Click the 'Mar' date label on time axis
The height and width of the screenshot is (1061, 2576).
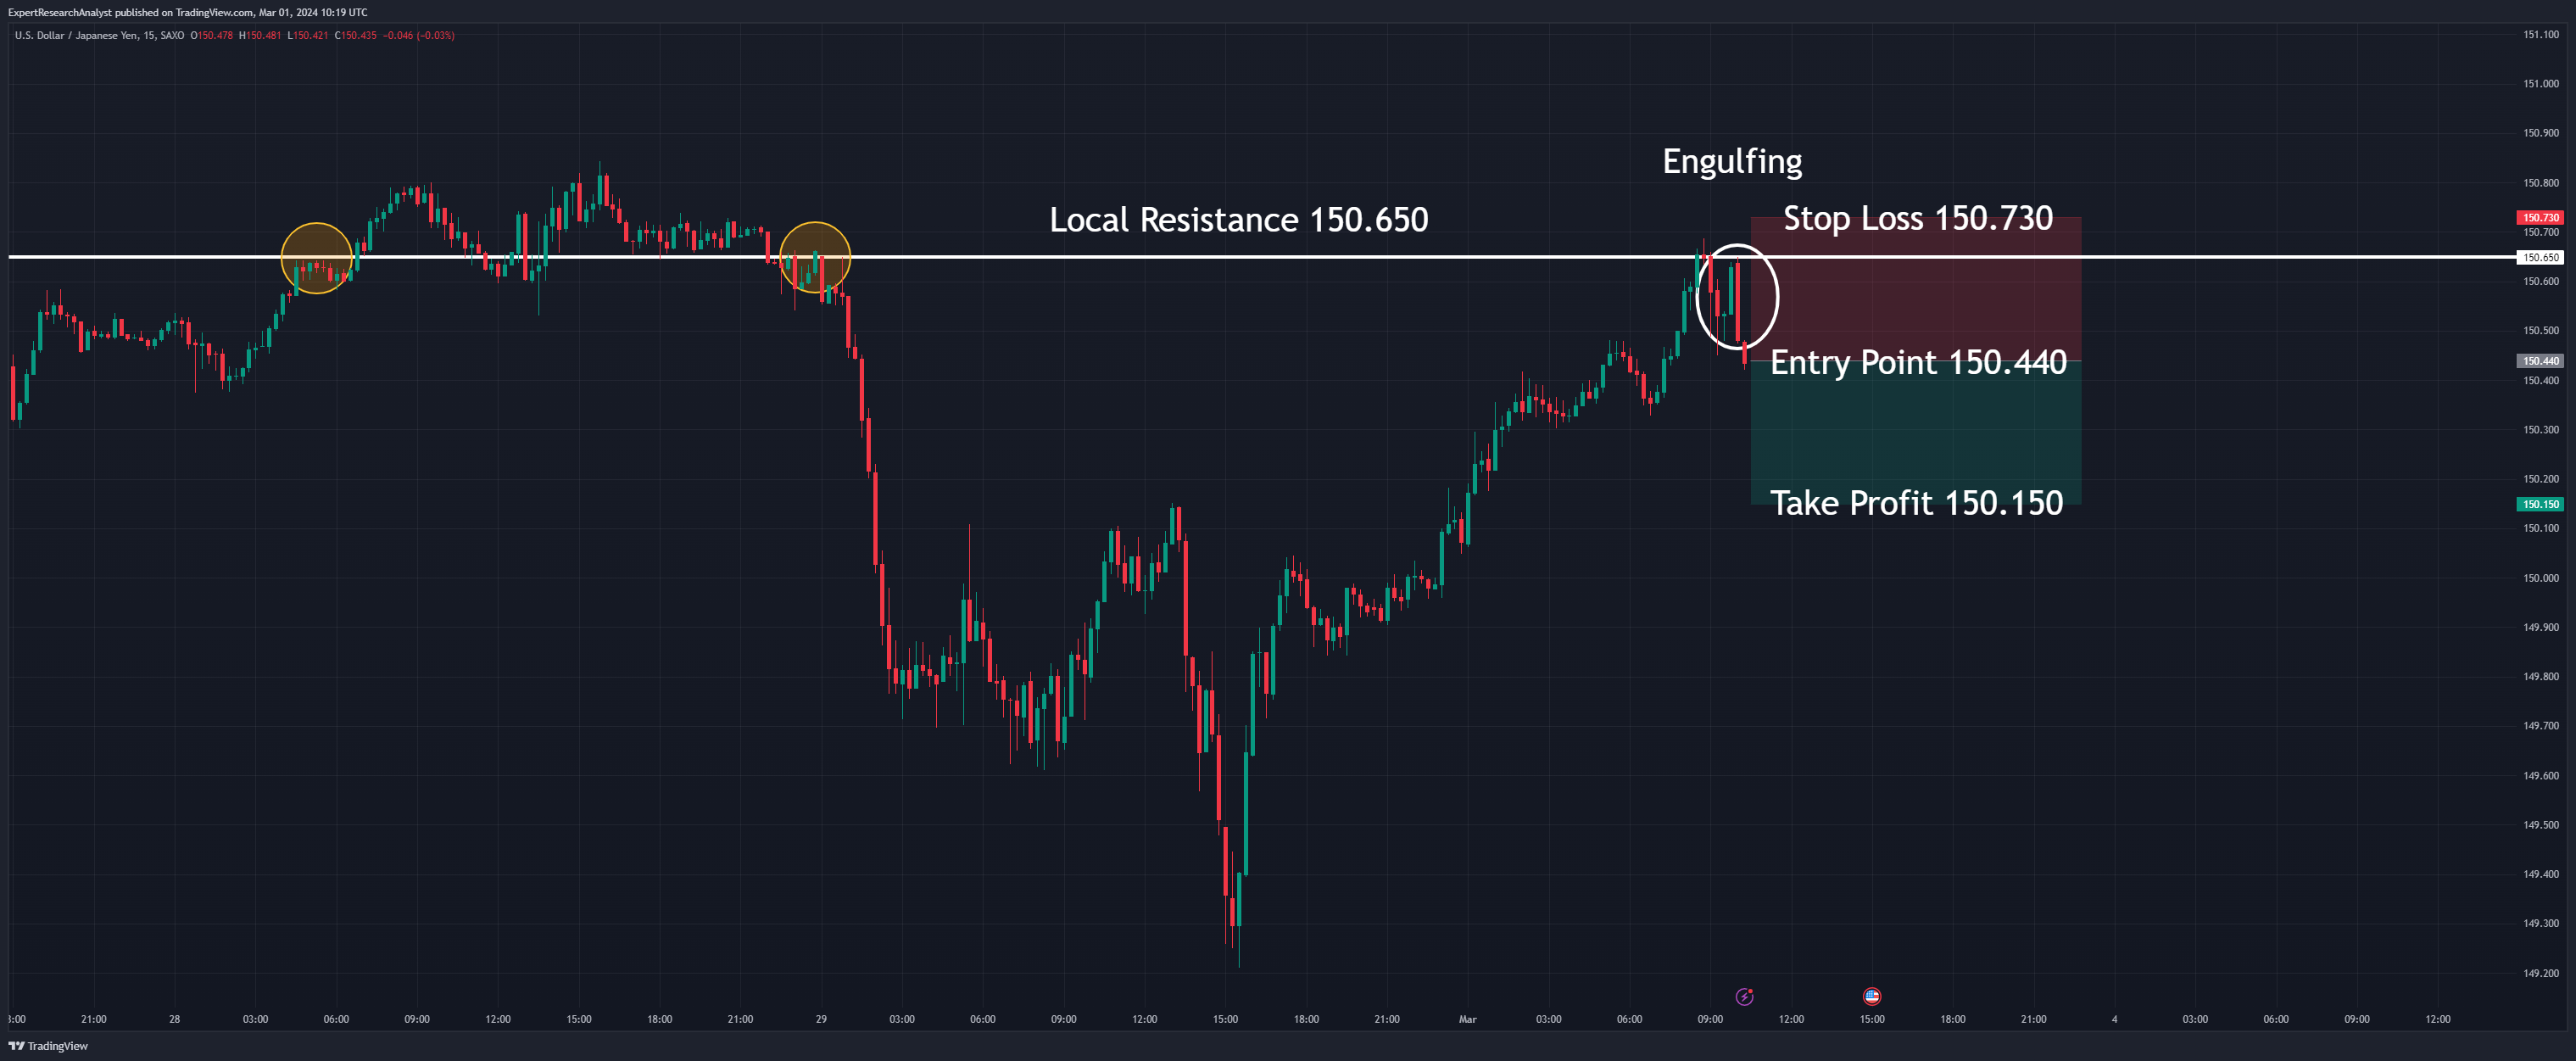1467,1019
